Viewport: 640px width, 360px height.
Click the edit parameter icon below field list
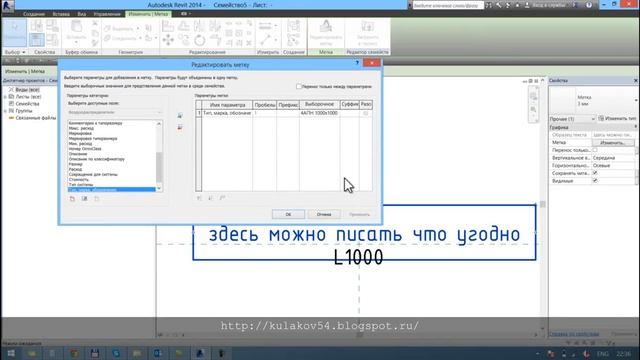(x=84, y=199)
